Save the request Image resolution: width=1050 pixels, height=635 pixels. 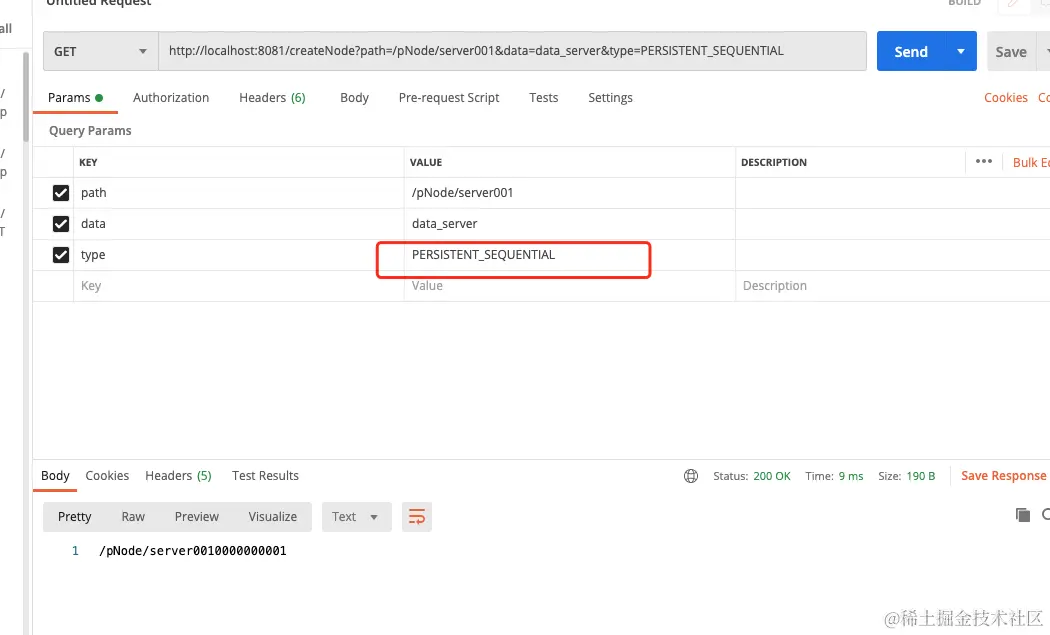coord(1010,52)
